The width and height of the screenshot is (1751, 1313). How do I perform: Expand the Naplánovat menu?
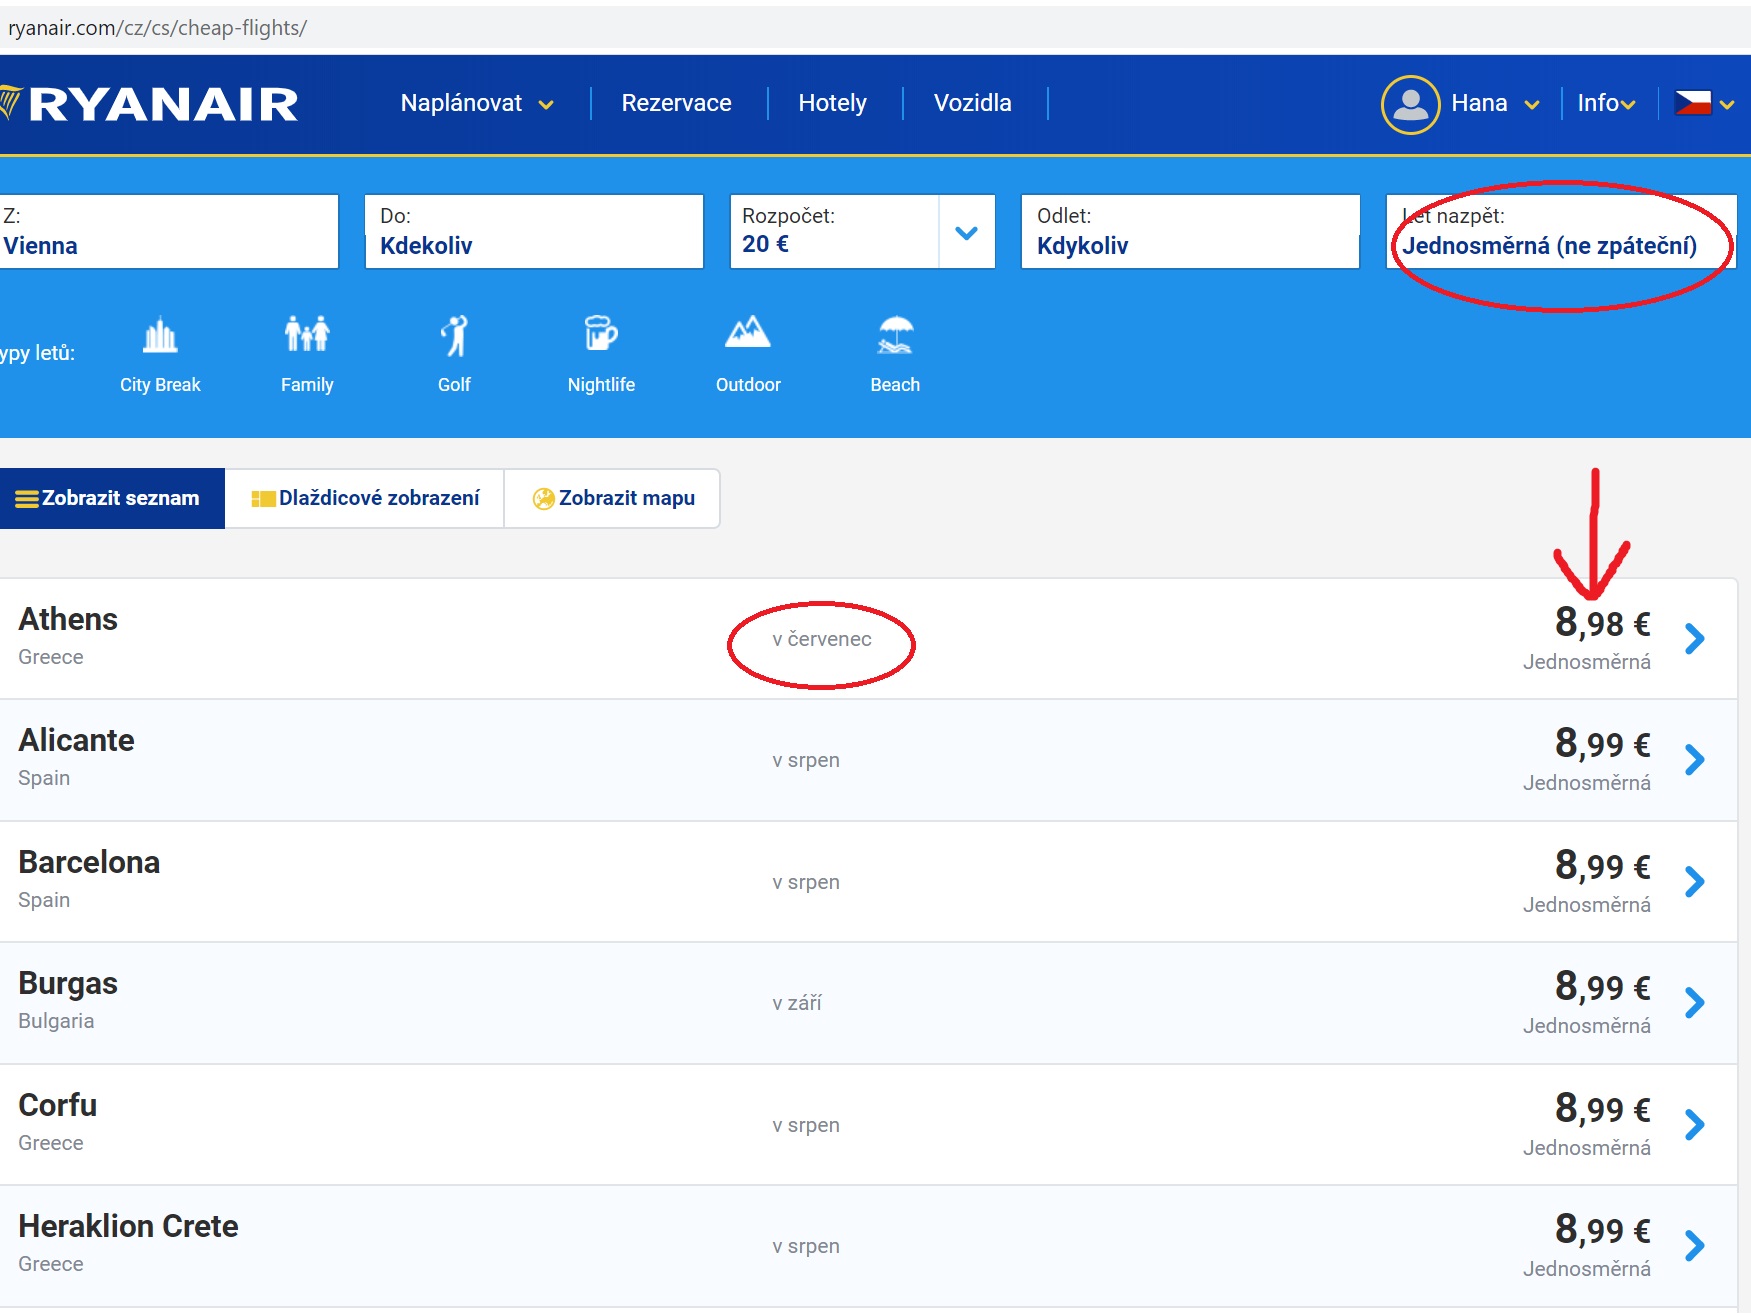[477, 103]
